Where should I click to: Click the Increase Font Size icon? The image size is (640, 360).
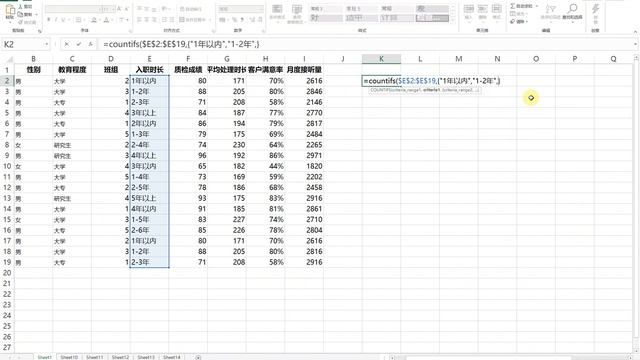point(119,9)
